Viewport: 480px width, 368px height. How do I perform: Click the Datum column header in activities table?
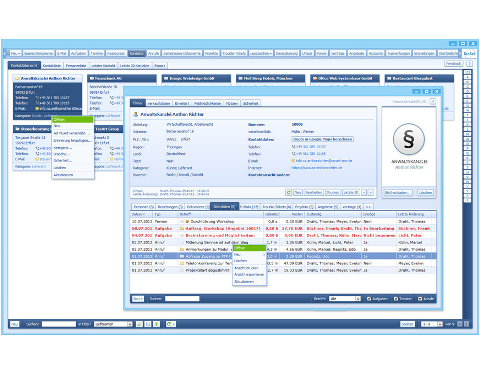(141, 214)
